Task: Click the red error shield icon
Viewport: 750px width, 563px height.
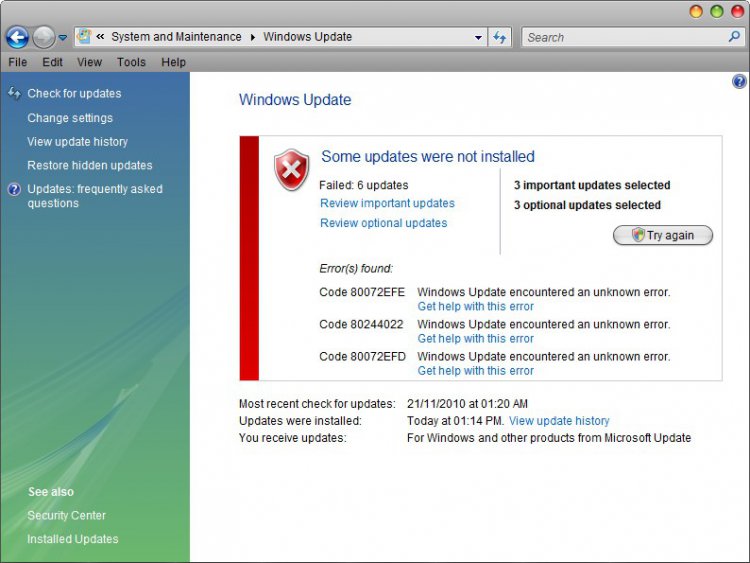Action: pyautogui.click(x=291, y=169)
